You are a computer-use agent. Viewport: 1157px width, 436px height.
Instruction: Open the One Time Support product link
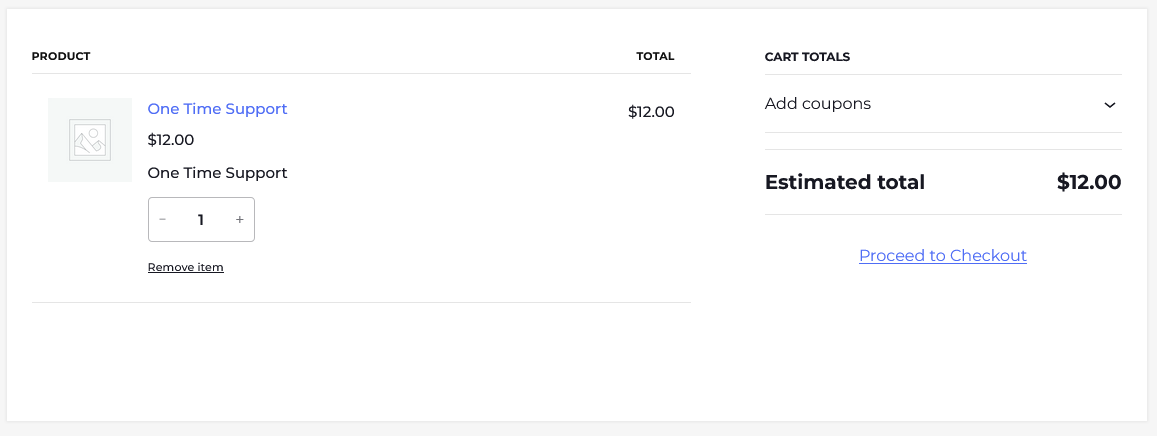[x=217, y=109]
